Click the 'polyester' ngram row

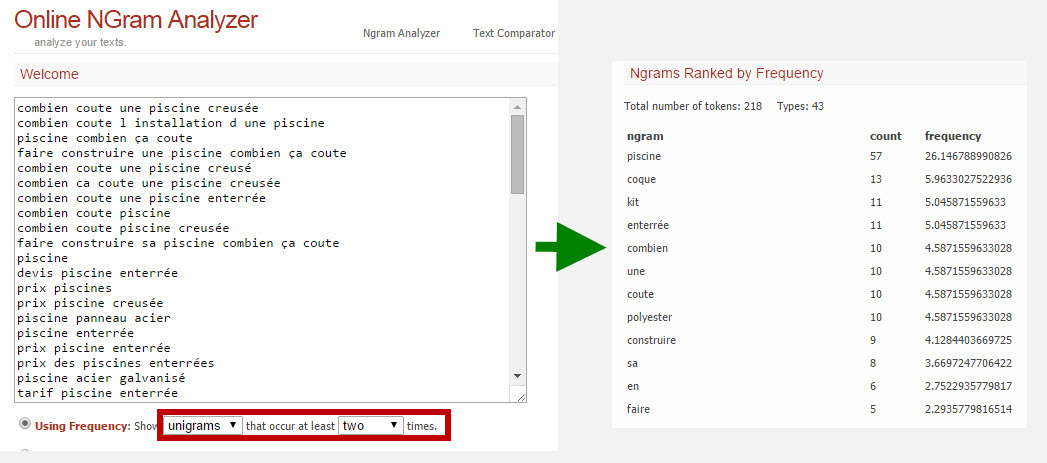tap(819, 317)
